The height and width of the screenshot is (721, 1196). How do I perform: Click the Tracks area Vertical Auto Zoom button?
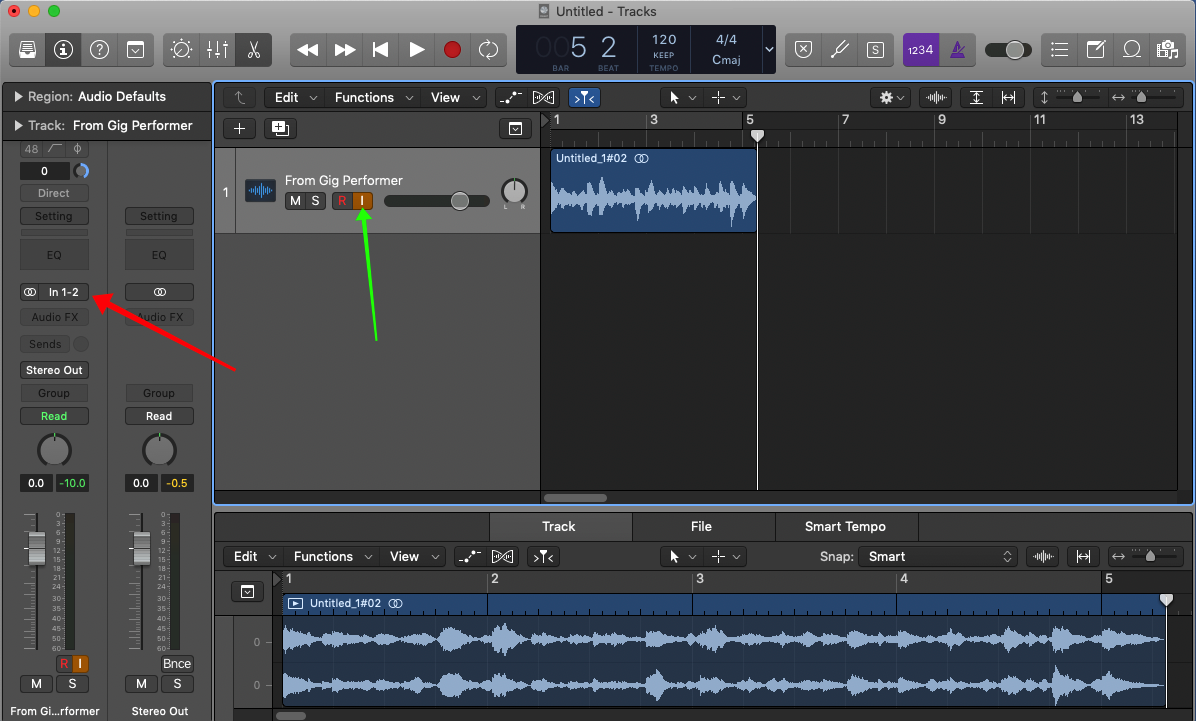click(x=976, y=98)
